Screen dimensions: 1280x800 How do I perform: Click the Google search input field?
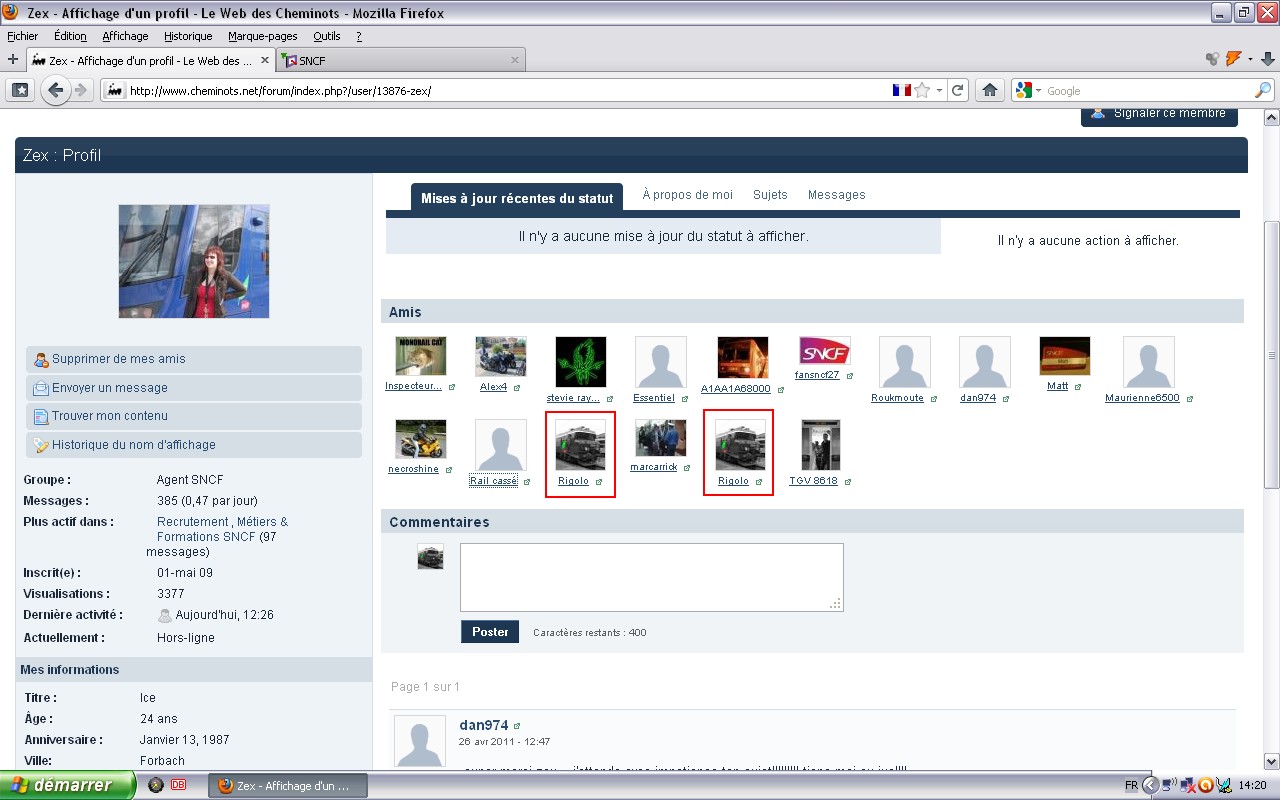tap(1150, 90)
